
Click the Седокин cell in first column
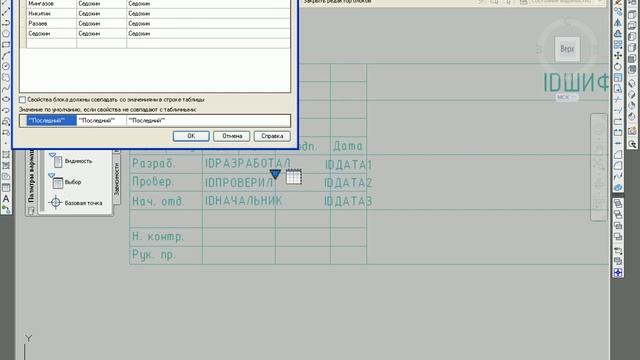(51, 33)
